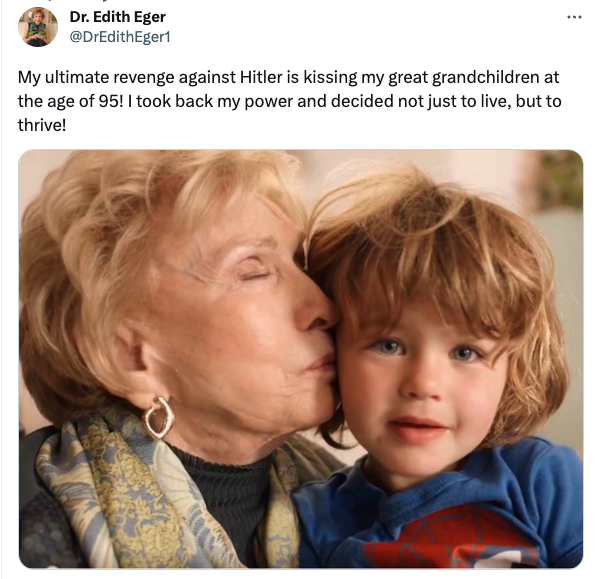Open the attached photo of woman and child

pos(301,359)
